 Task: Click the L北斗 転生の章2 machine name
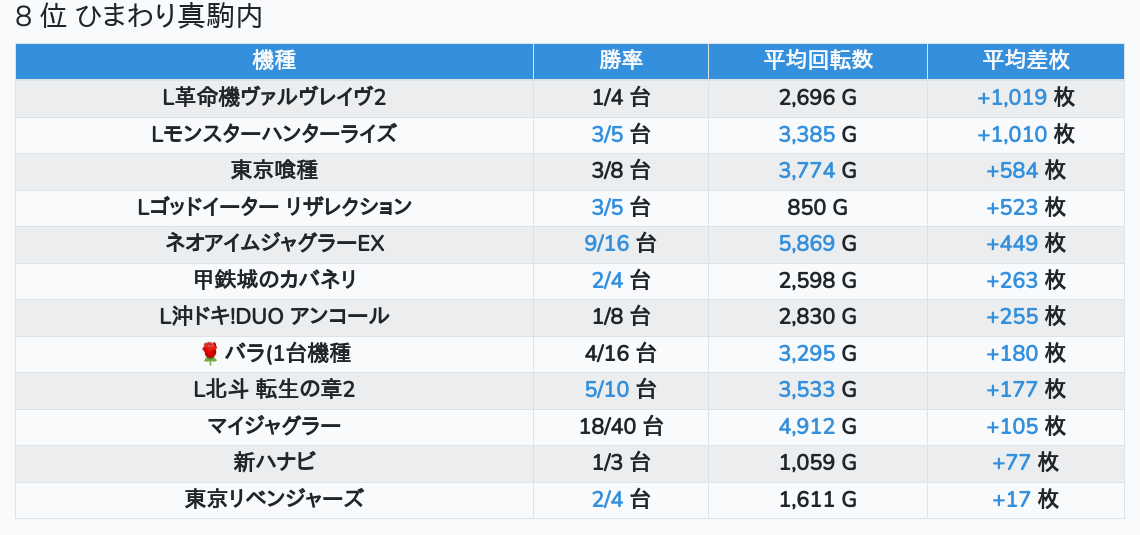(274, 390)
